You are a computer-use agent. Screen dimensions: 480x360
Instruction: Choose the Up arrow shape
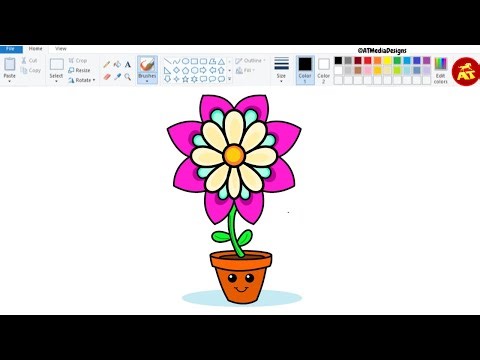[x=221, y=70]
